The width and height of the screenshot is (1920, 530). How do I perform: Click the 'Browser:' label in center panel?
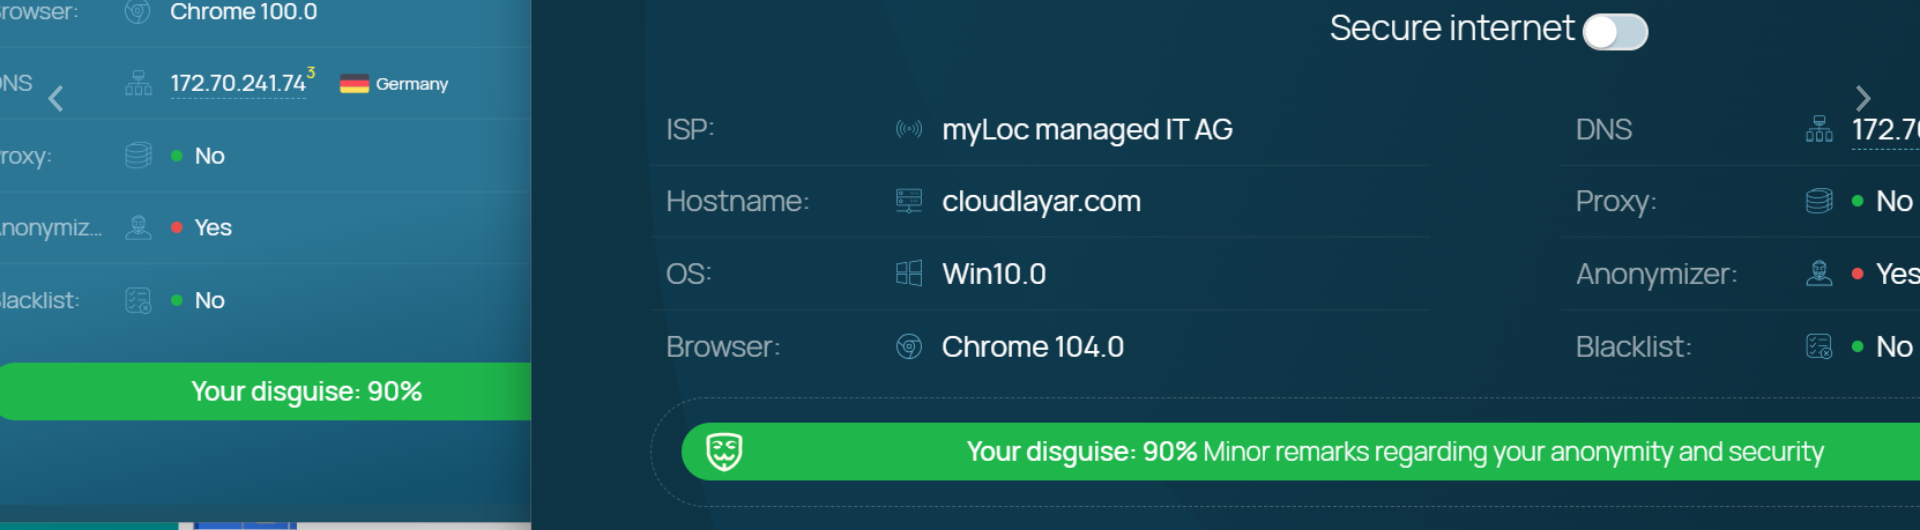[x=723, y=347]
